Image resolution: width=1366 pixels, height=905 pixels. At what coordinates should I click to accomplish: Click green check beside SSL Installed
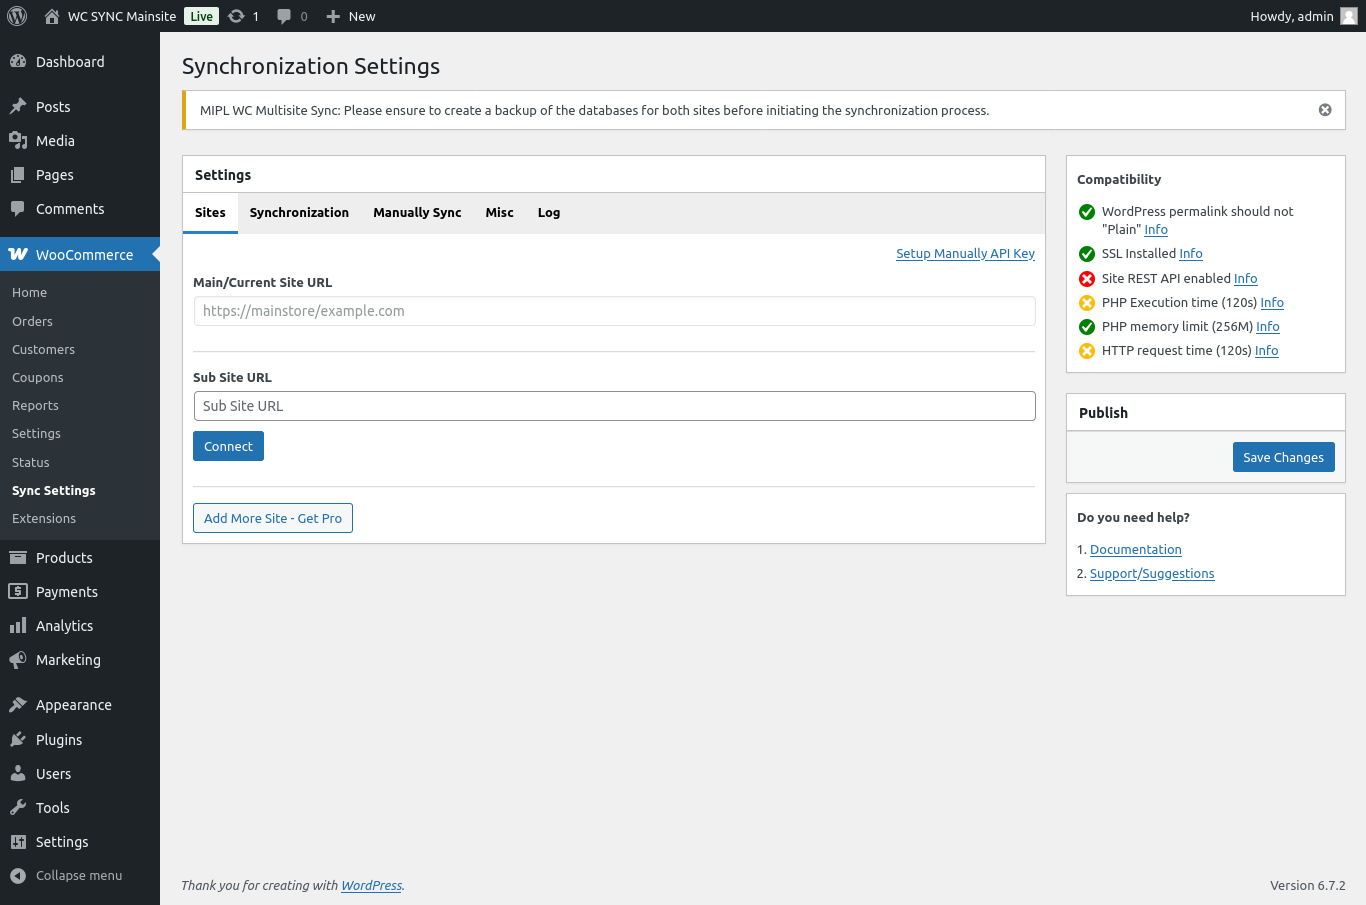tap(1087, 254)
